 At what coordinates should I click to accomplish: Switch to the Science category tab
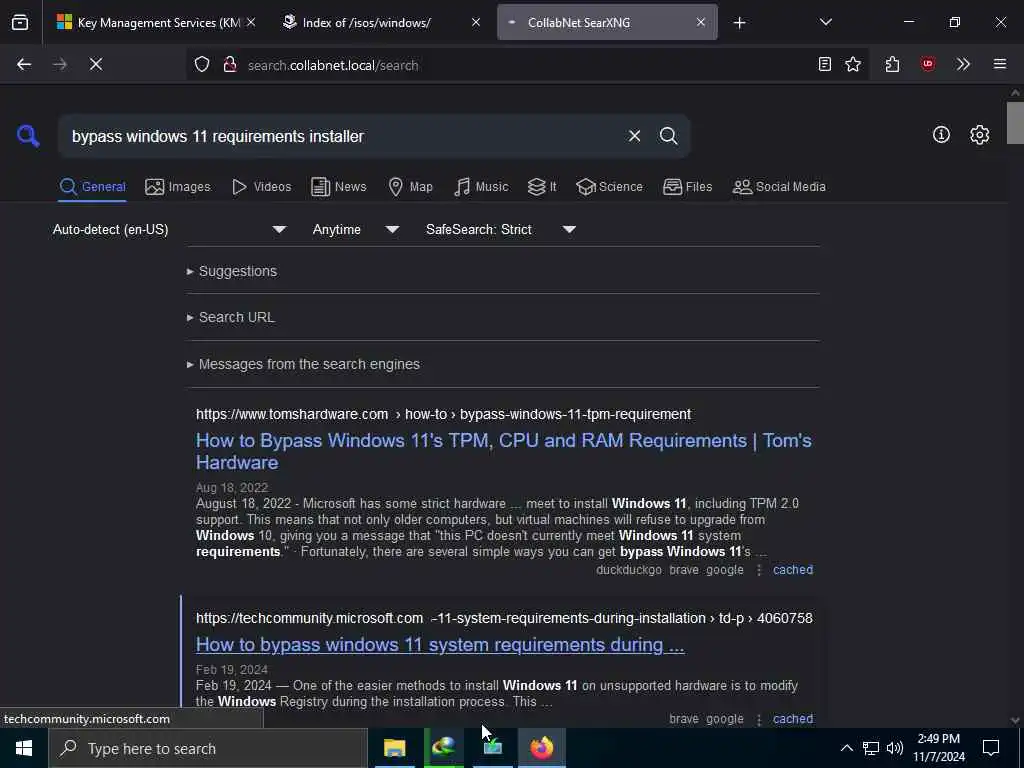click(609, 187)
